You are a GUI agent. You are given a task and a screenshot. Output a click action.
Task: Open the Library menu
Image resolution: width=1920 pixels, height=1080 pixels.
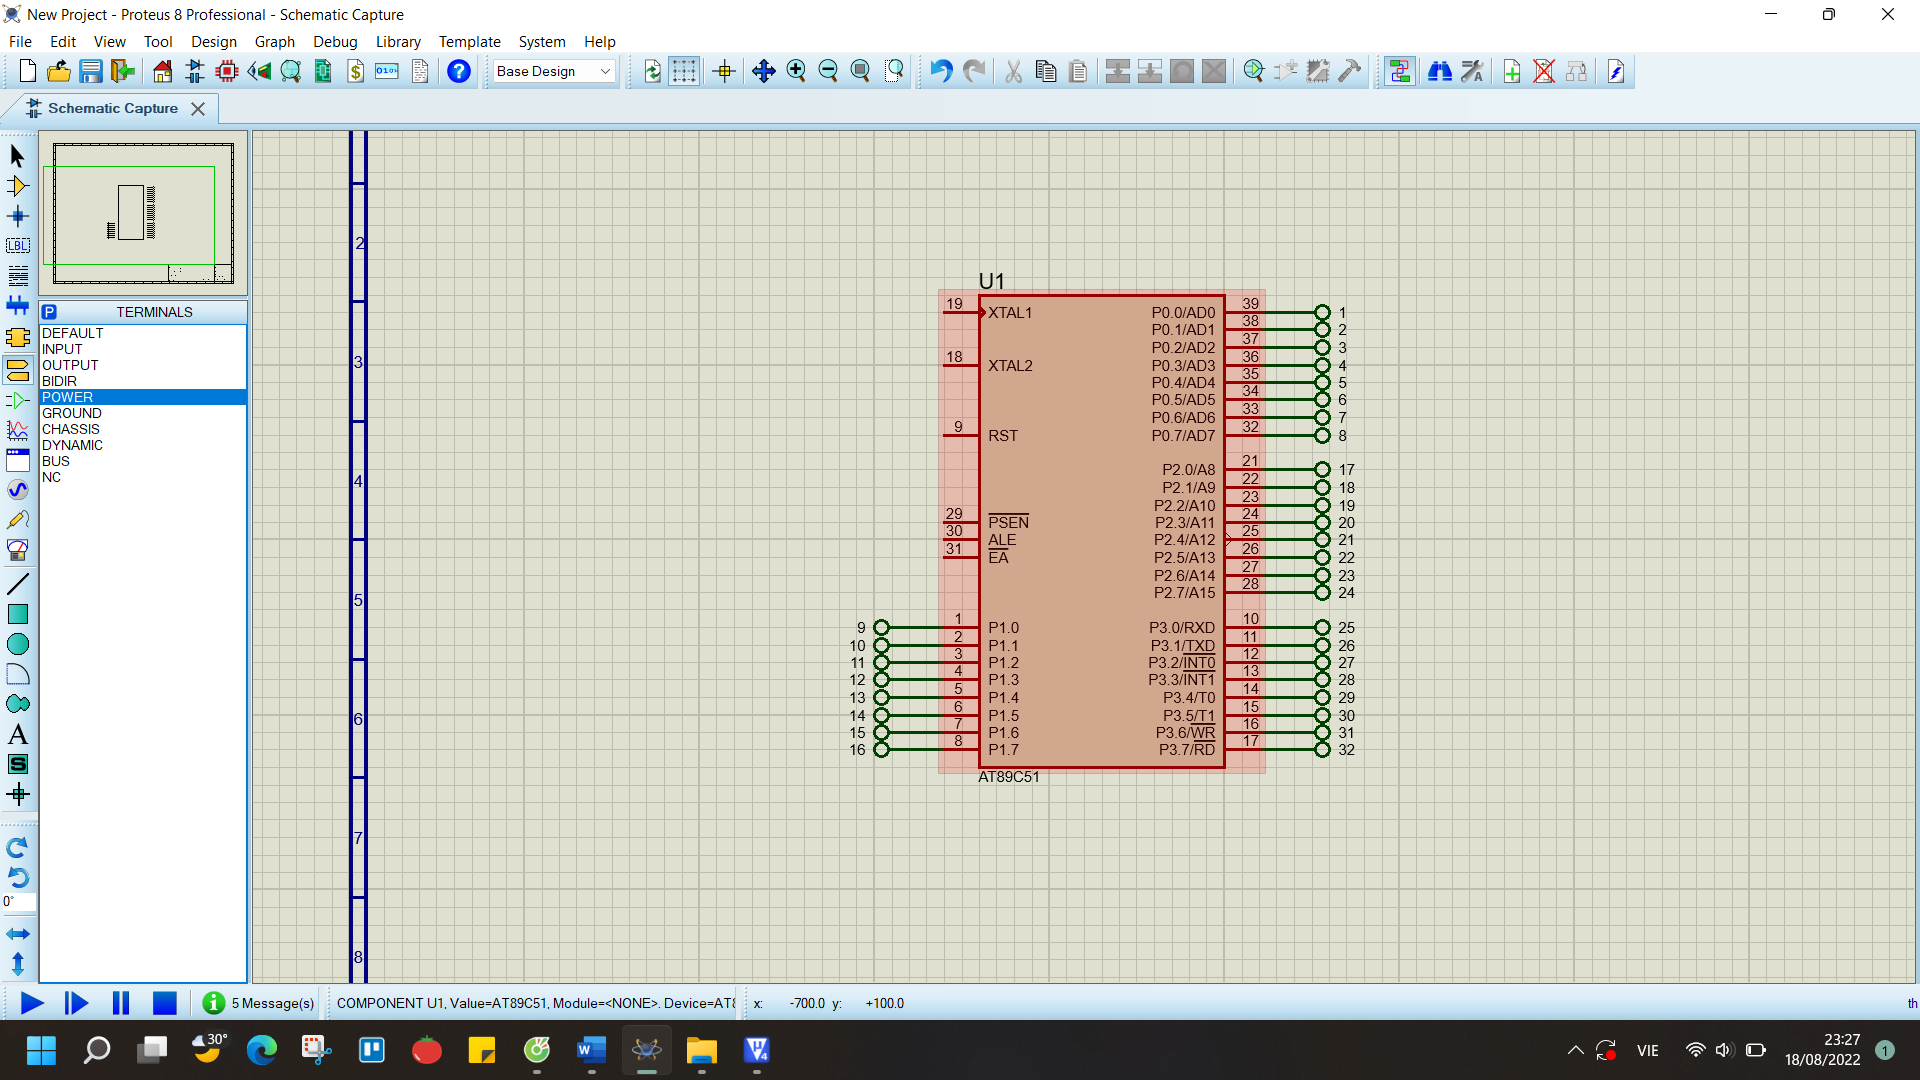[397, 42]
